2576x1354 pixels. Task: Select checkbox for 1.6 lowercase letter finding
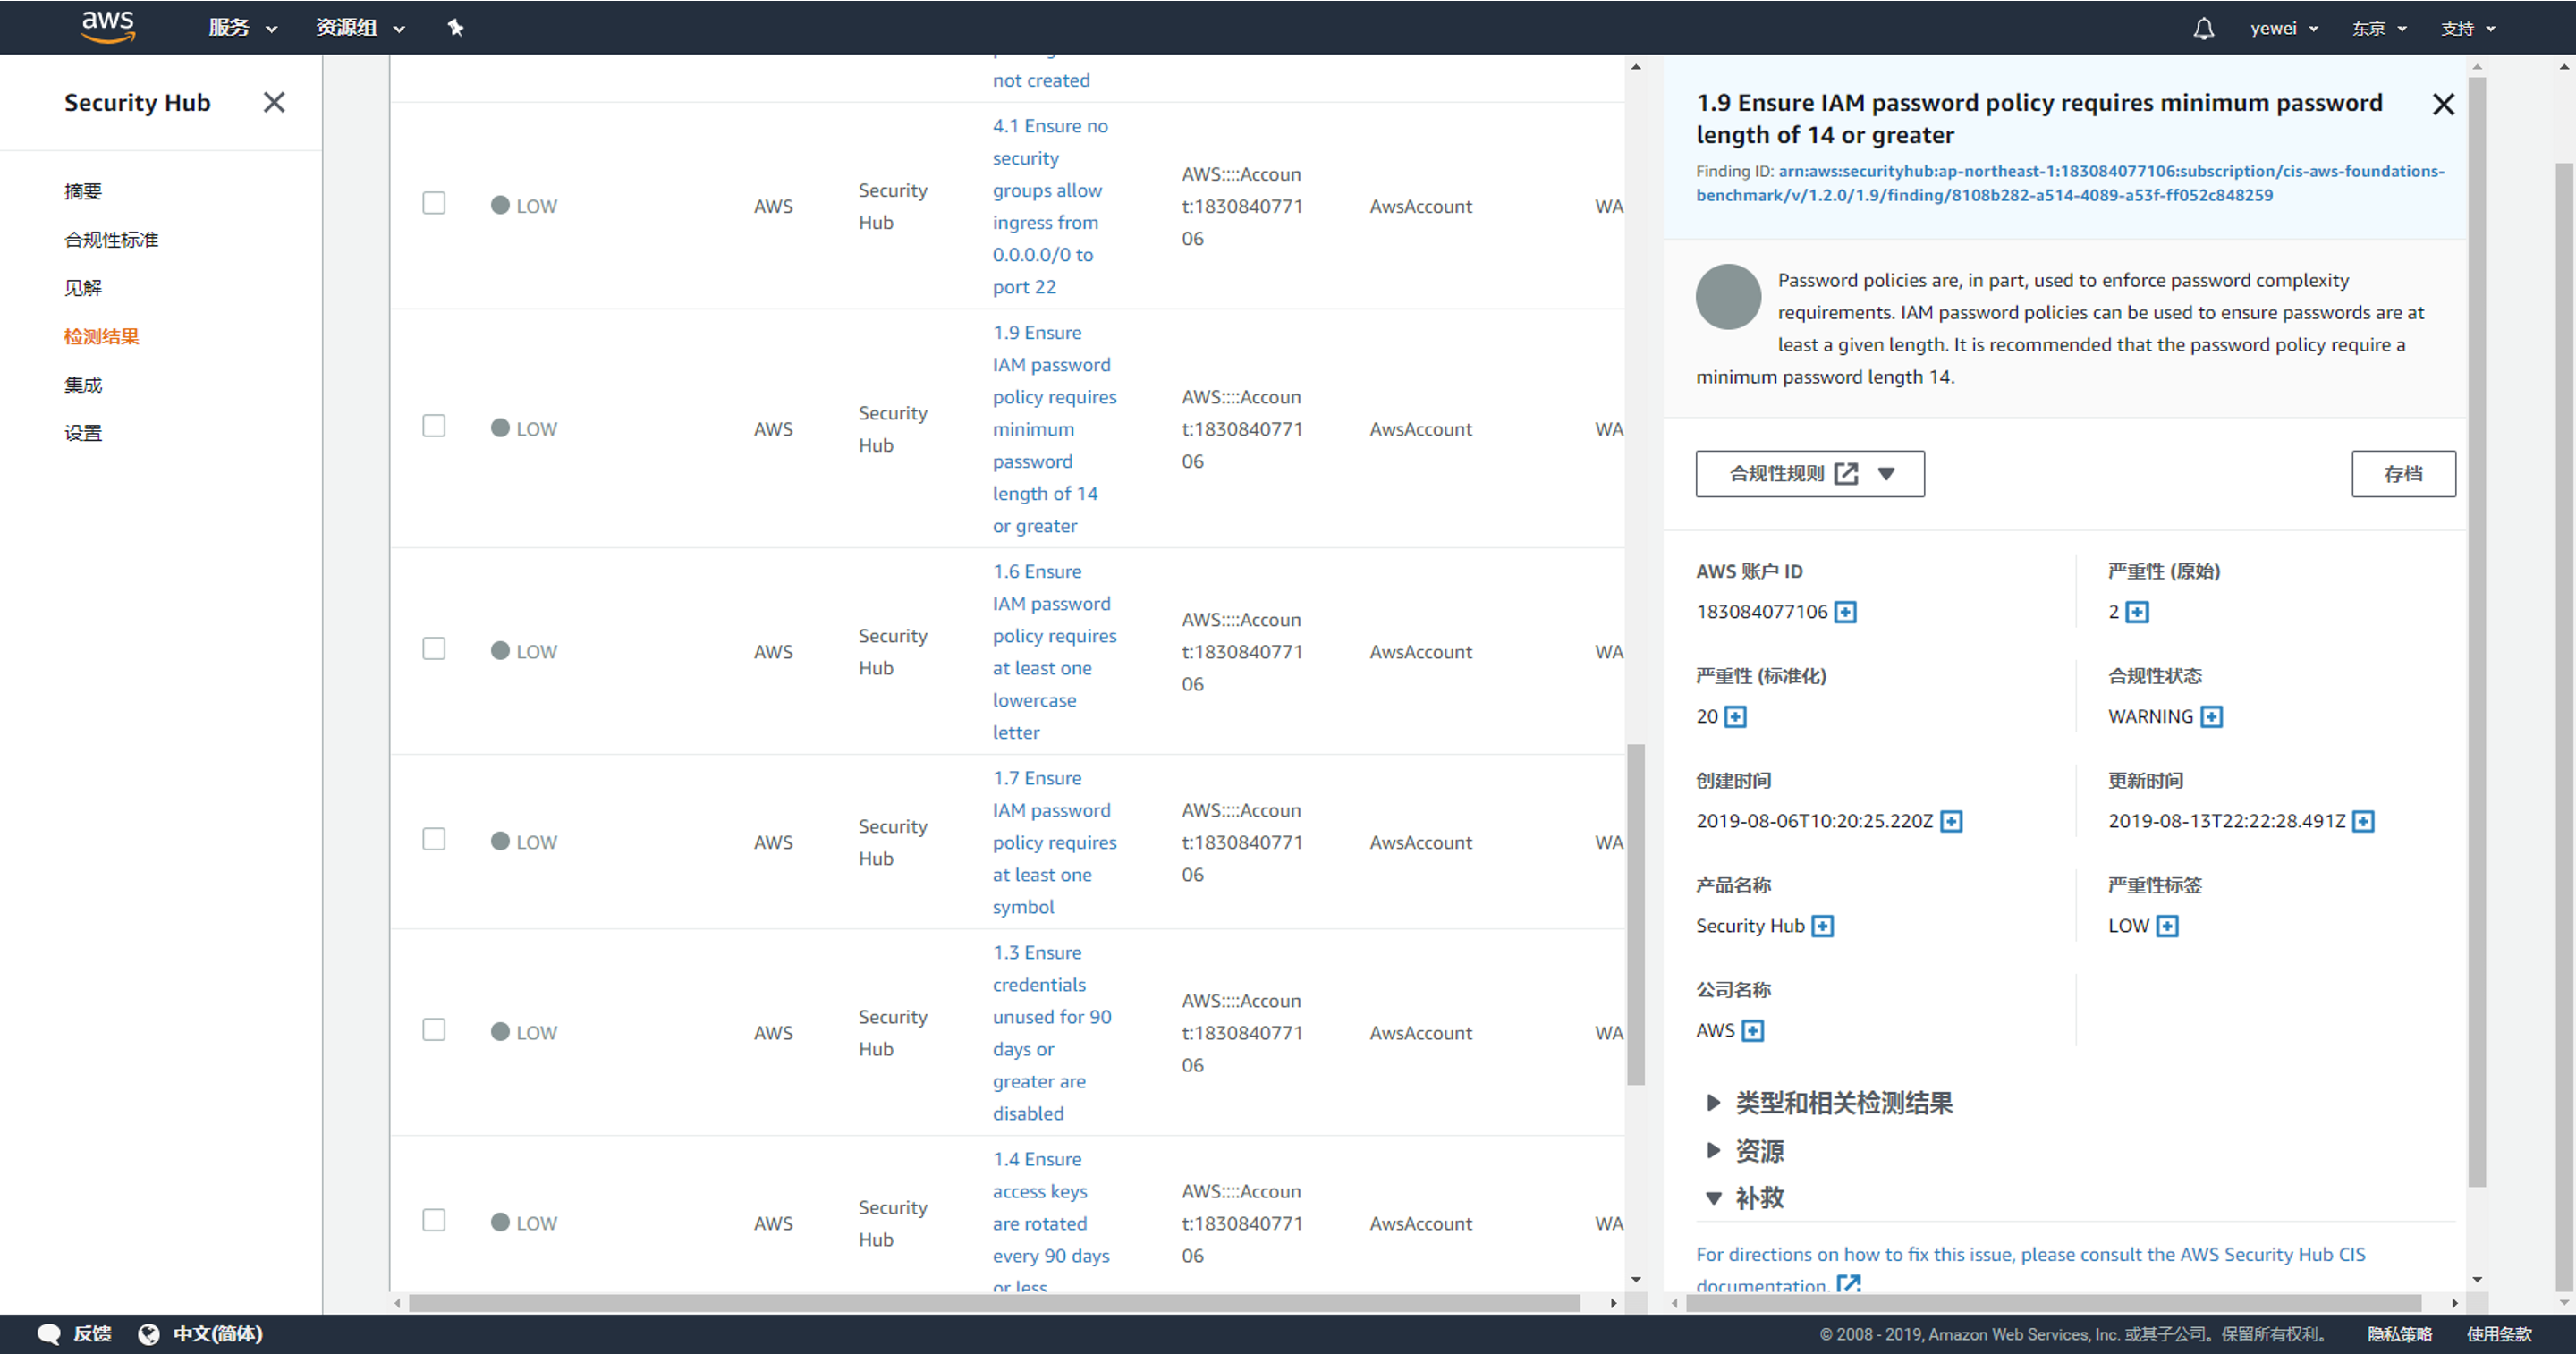434,649
